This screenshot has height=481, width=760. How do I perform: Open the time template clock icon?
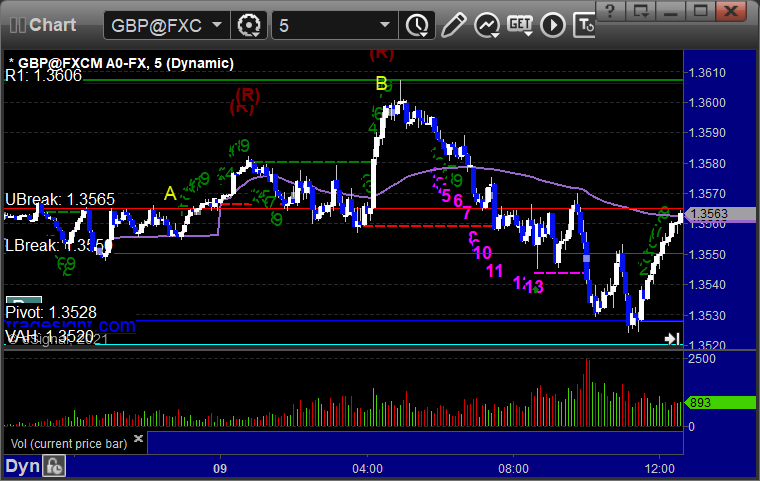pyautogui.click(x=417, y=25)
